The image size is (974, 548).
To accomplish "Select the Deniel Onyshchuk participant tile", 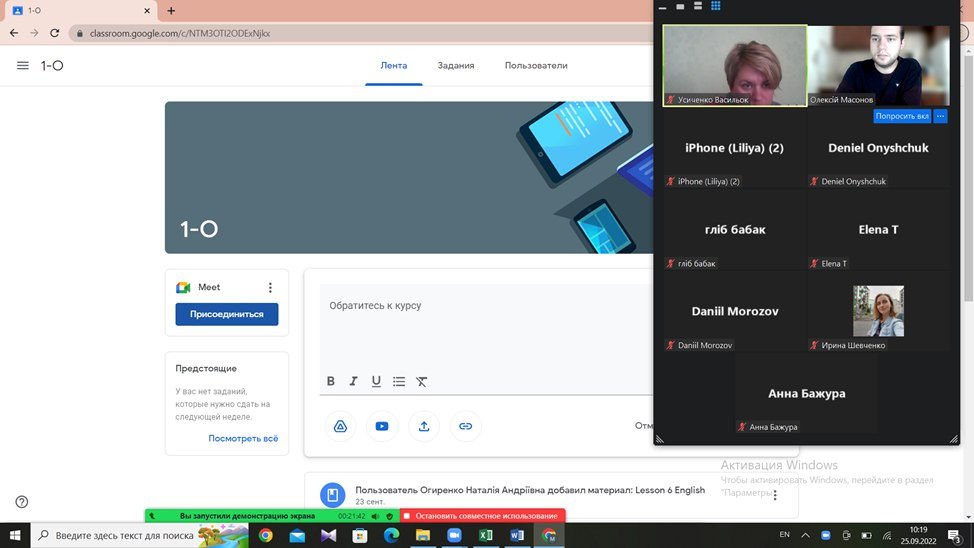I will point(878,148).
